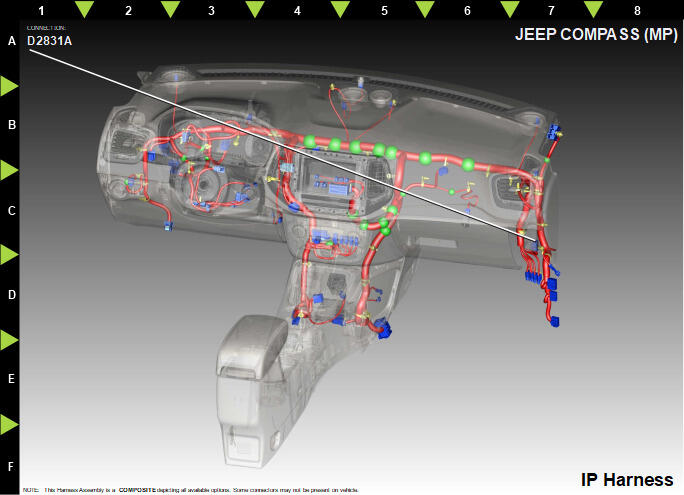Select the green marker between rows C and D
The height and width of the screenshot is (495, 684).
(10, 255)
